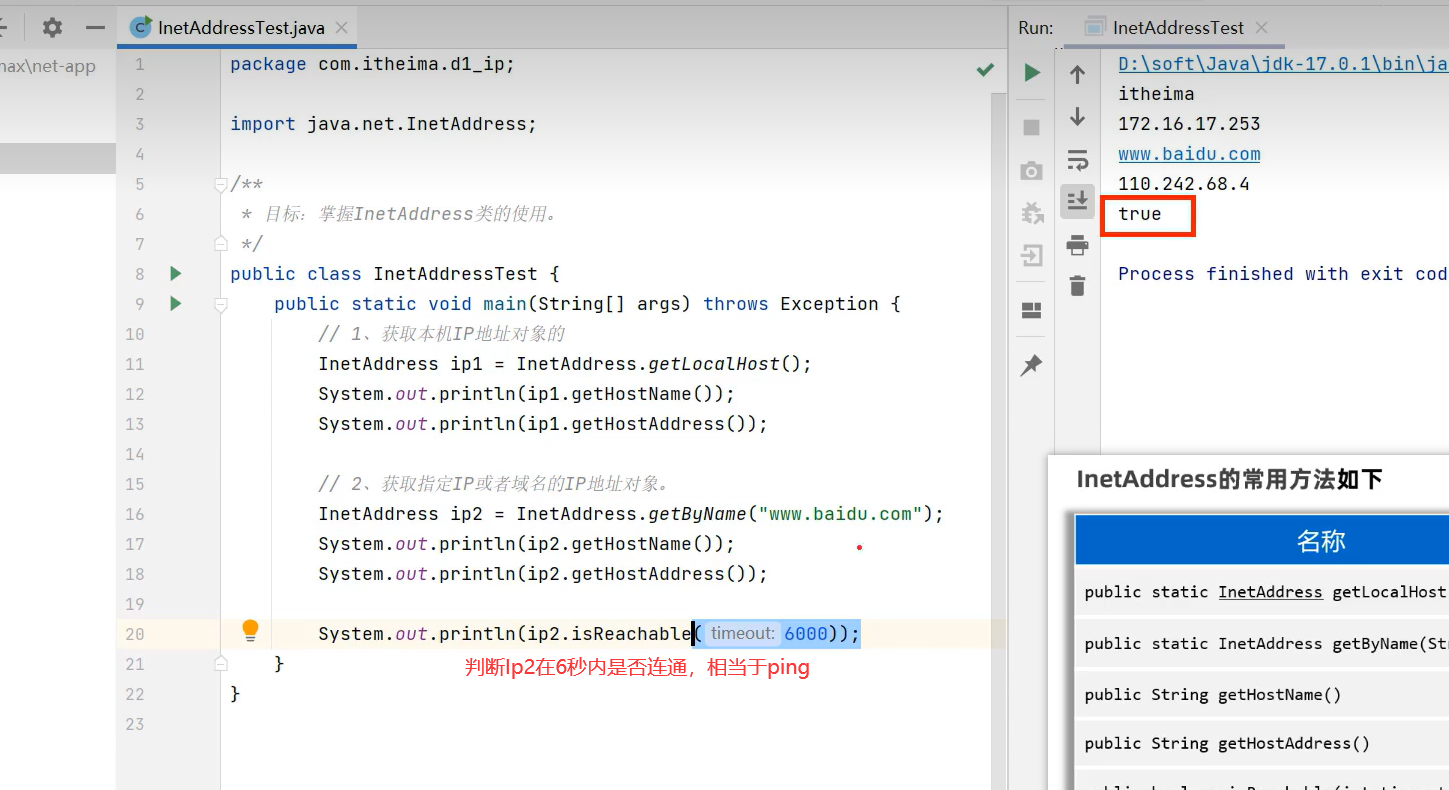Click the InetAddress的常用方法如下 heading

click(x=1229, y=479)
